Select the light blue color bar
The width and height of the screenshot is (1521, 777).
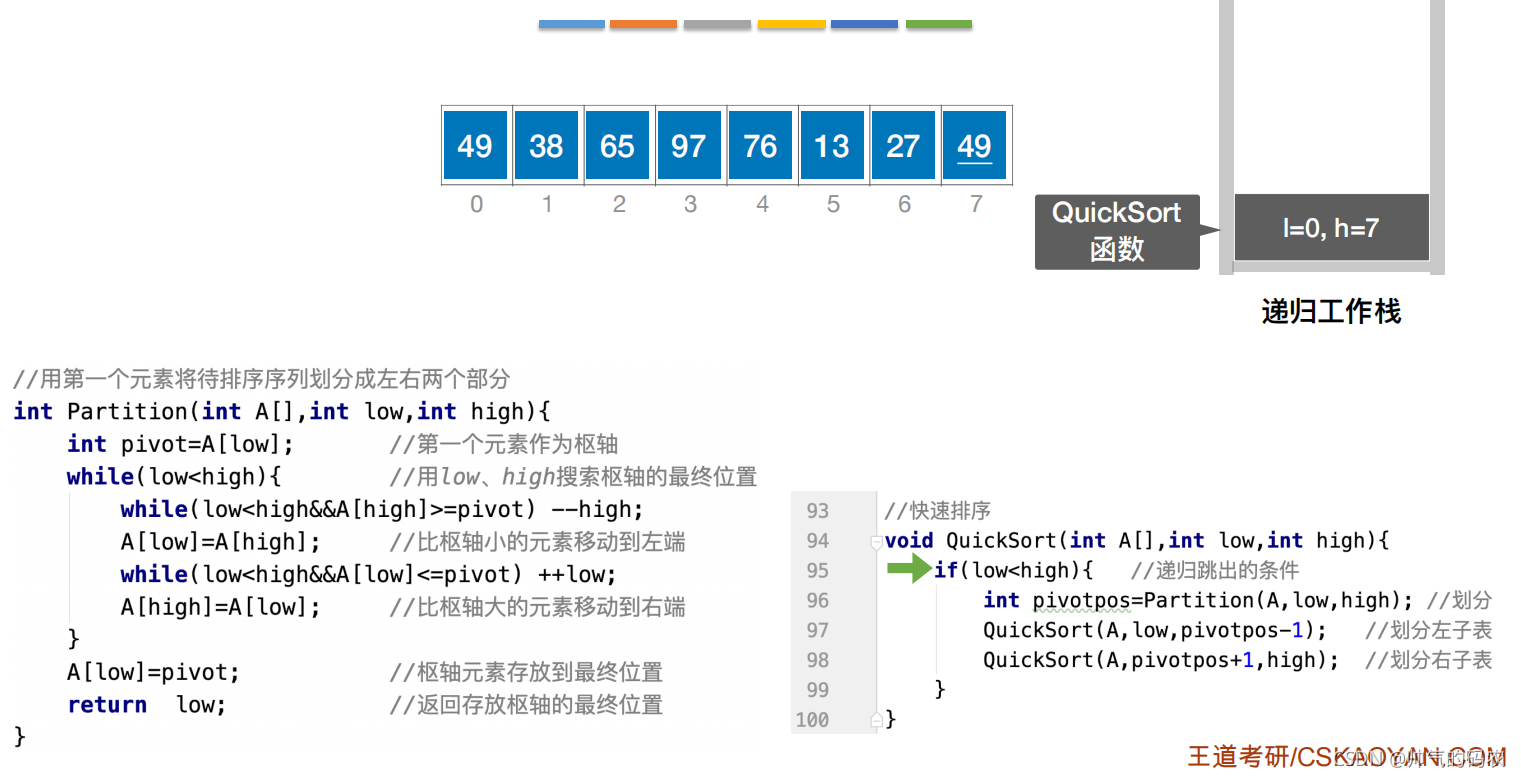click(572, 24)
